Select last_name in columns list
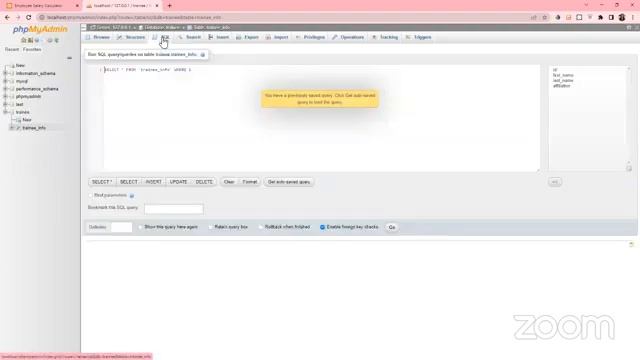The height and width of the screenshot is (360, 640). [563, 80]
